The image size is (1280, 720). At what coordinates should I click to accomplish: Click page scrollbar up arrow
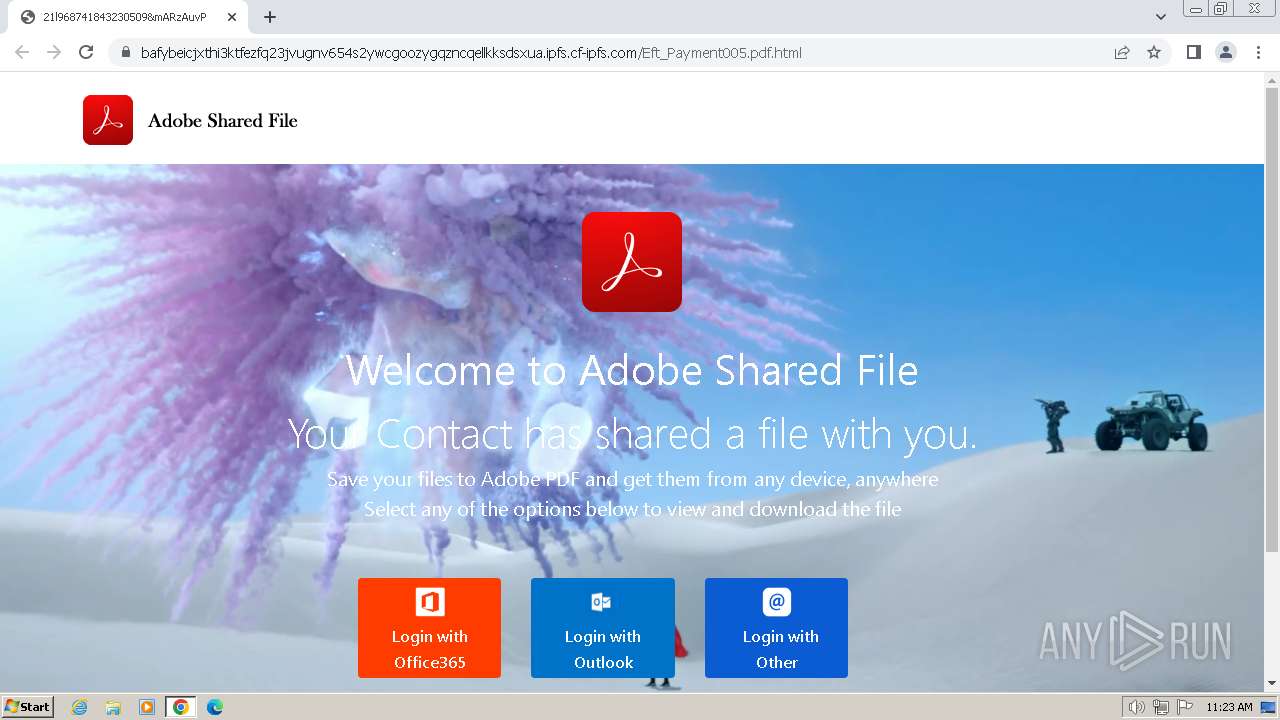(1272, 79)
